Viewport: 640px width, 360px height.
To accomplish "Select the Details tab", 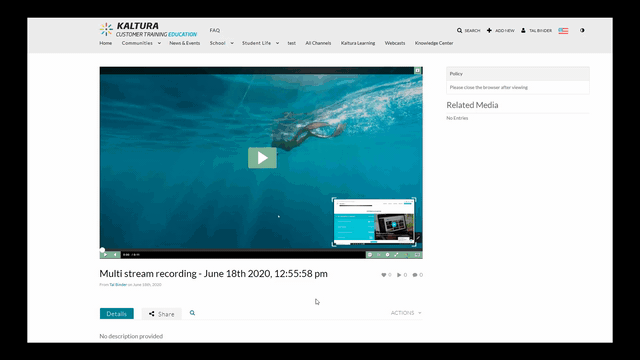I will click(117, 313).
